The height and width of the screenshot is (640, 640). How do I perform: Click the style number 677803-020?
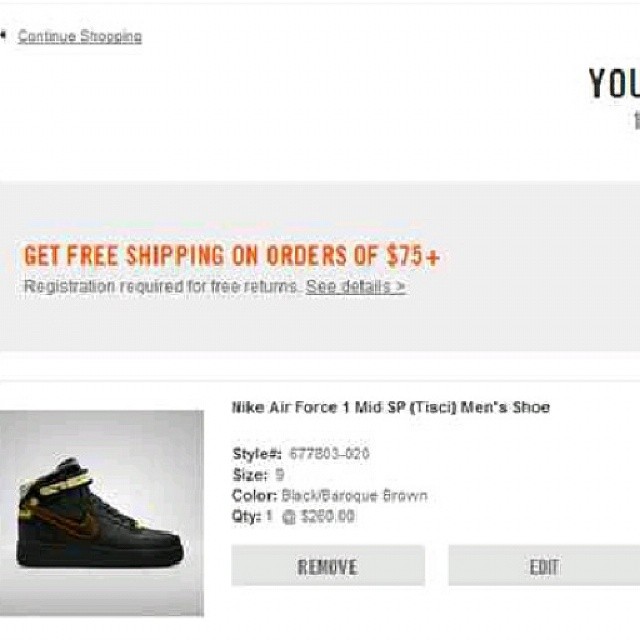329,454
